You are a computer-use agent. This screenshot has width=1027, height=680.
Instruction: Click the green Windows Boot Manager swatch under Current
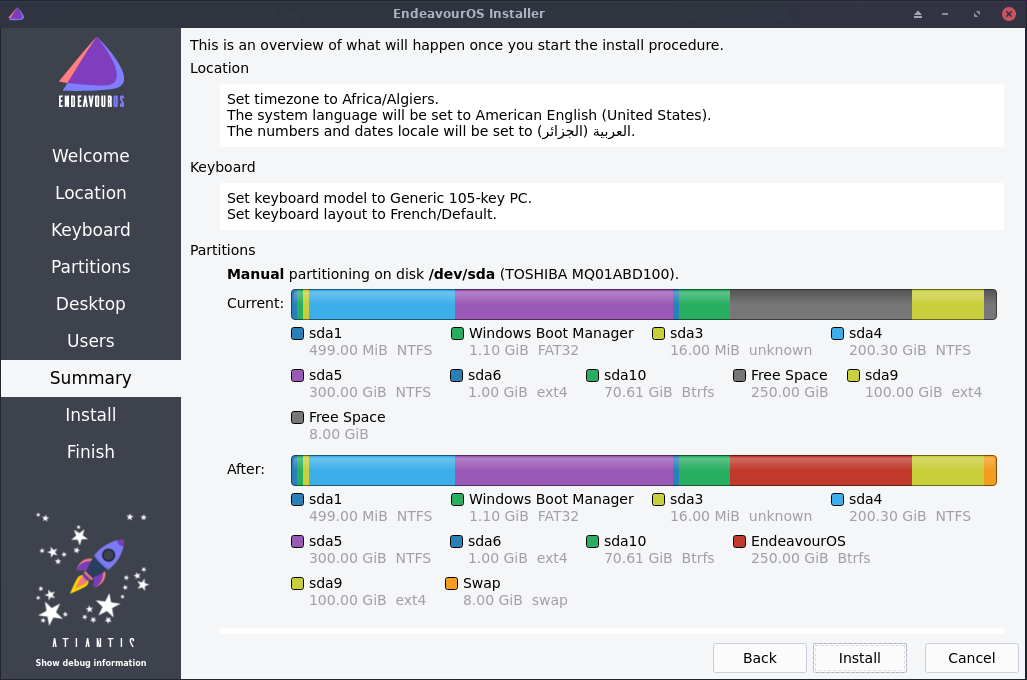click(457, 333)
